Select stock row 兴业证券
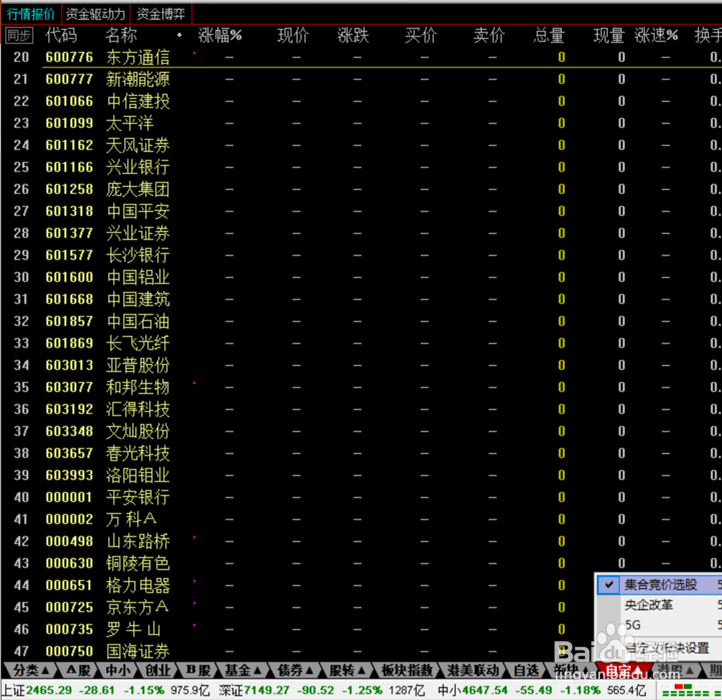This screenshot has width=722, height=700. pyautogui.click(x=361, y=233)
